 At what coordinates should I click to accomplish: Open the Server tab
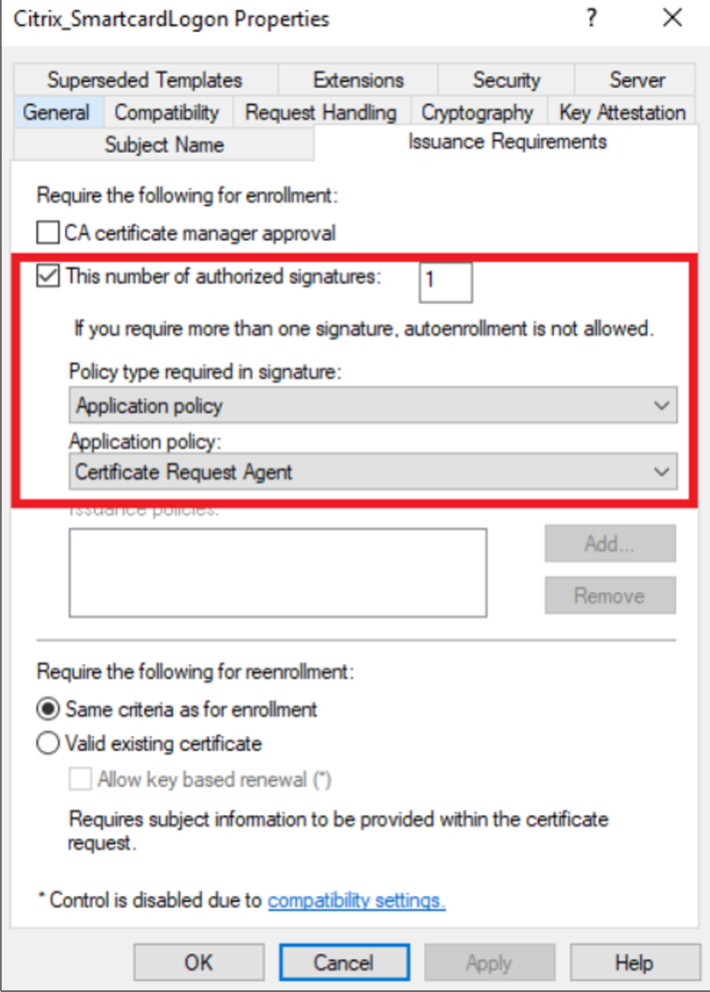(x=637, y=80)
